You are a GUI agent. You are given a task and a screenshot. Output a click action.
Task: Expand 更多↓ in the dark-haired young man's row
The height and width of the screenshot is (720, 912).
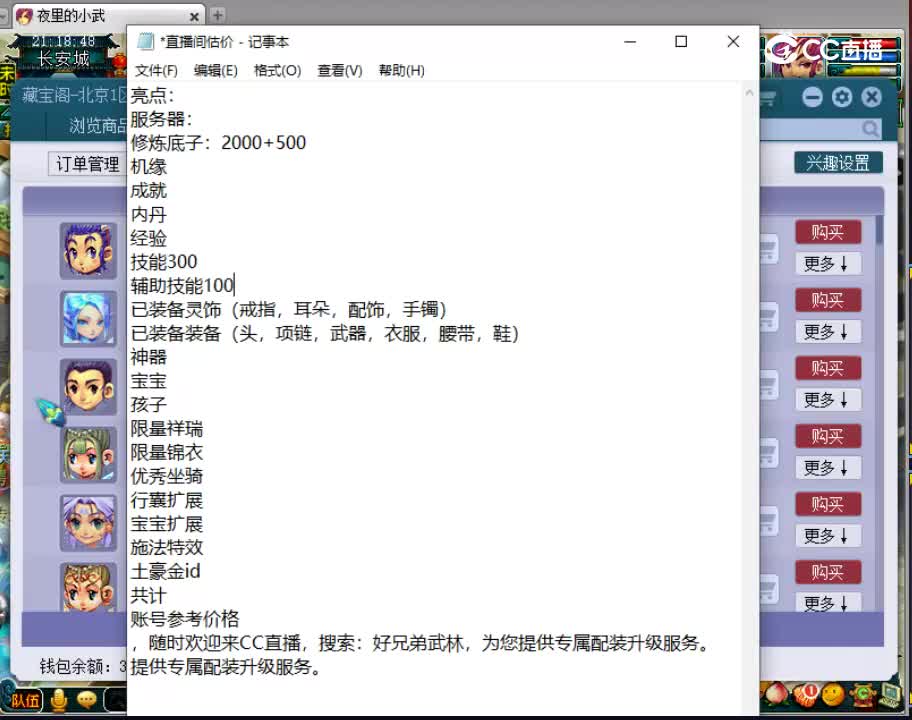(x=828, y=400)
